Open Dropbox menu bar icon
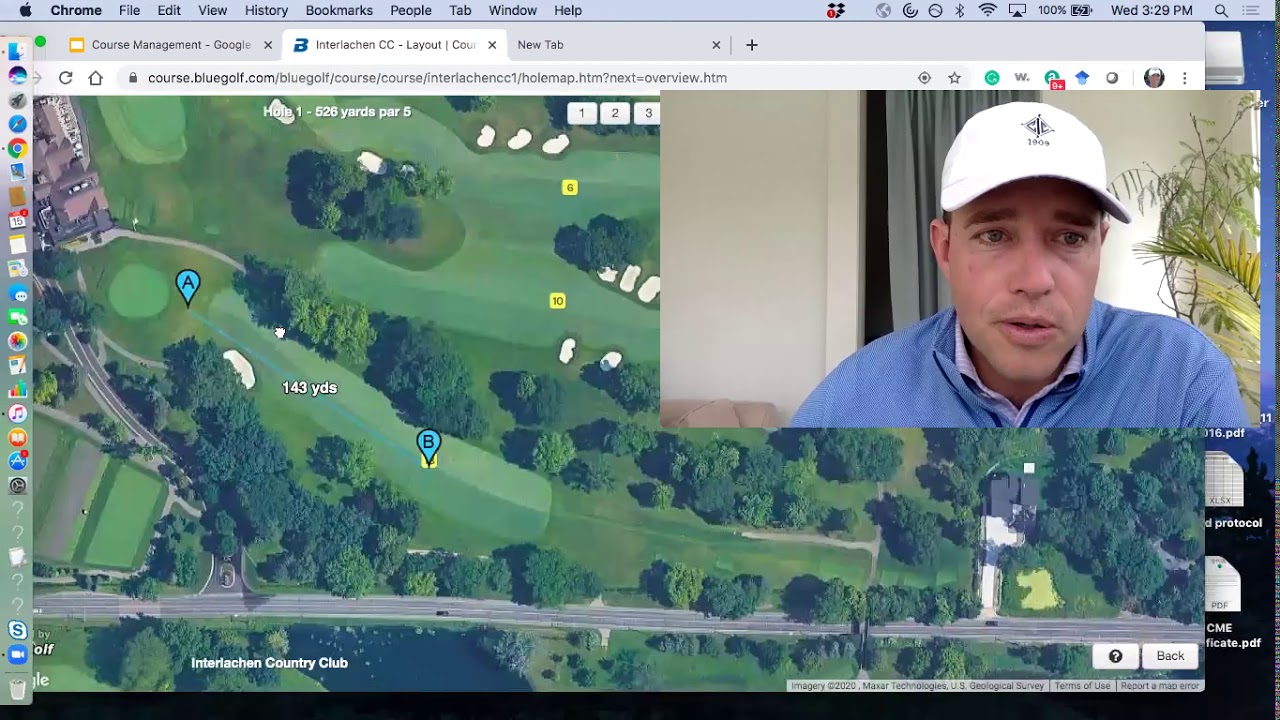1280x720 pixels. 836,11
